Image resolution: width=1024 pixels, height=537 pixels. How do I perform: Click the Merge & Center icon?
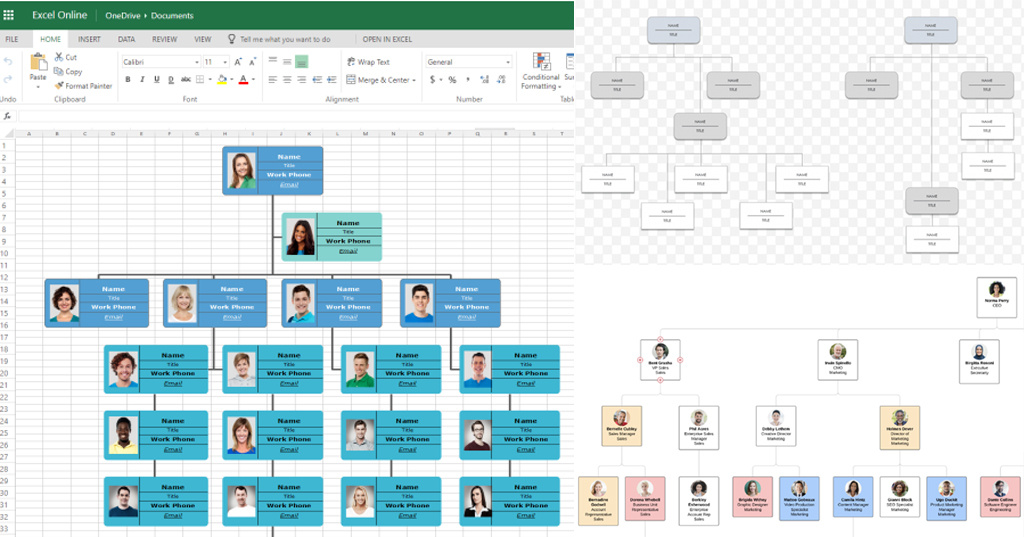click(351, 80)
